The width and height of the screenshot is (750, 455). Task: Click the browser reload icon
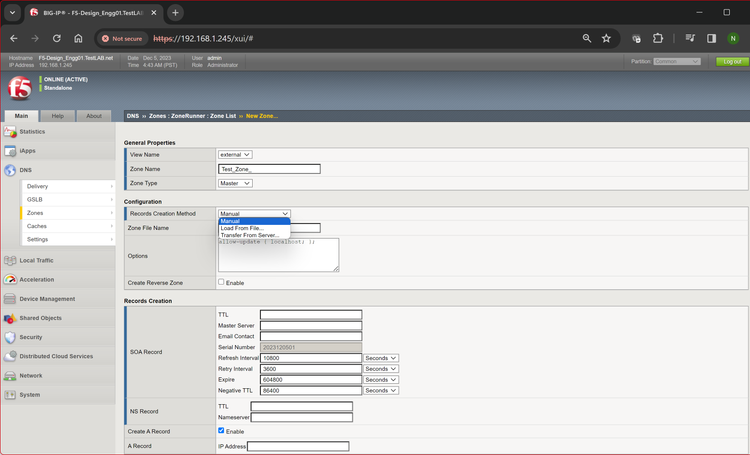click(x=56, y=38)
